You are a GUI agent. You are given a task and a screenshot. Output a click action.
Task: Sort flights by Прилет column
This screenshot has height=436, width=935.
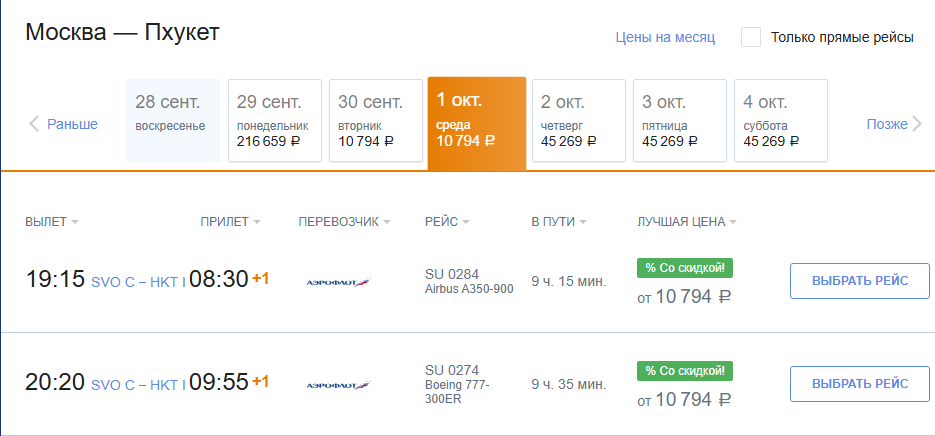229,222
